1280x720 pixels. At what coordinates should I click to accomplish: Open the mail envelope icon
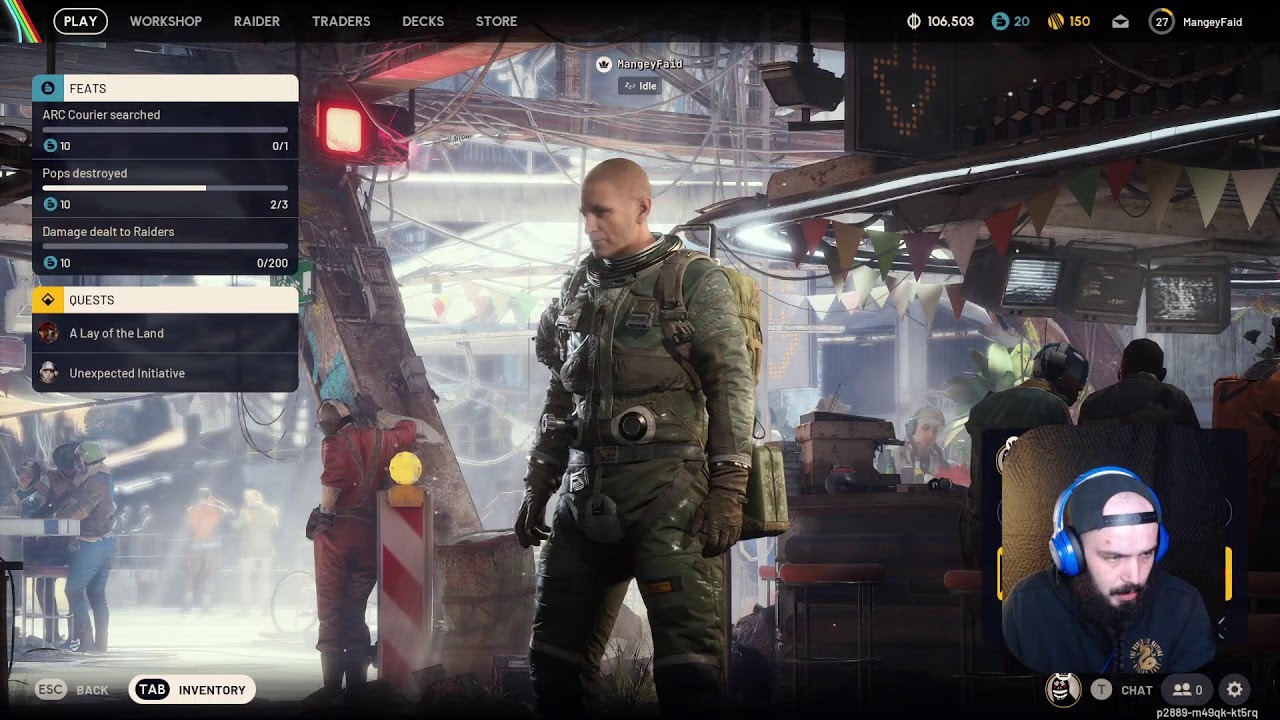[x=1120, y=21]
